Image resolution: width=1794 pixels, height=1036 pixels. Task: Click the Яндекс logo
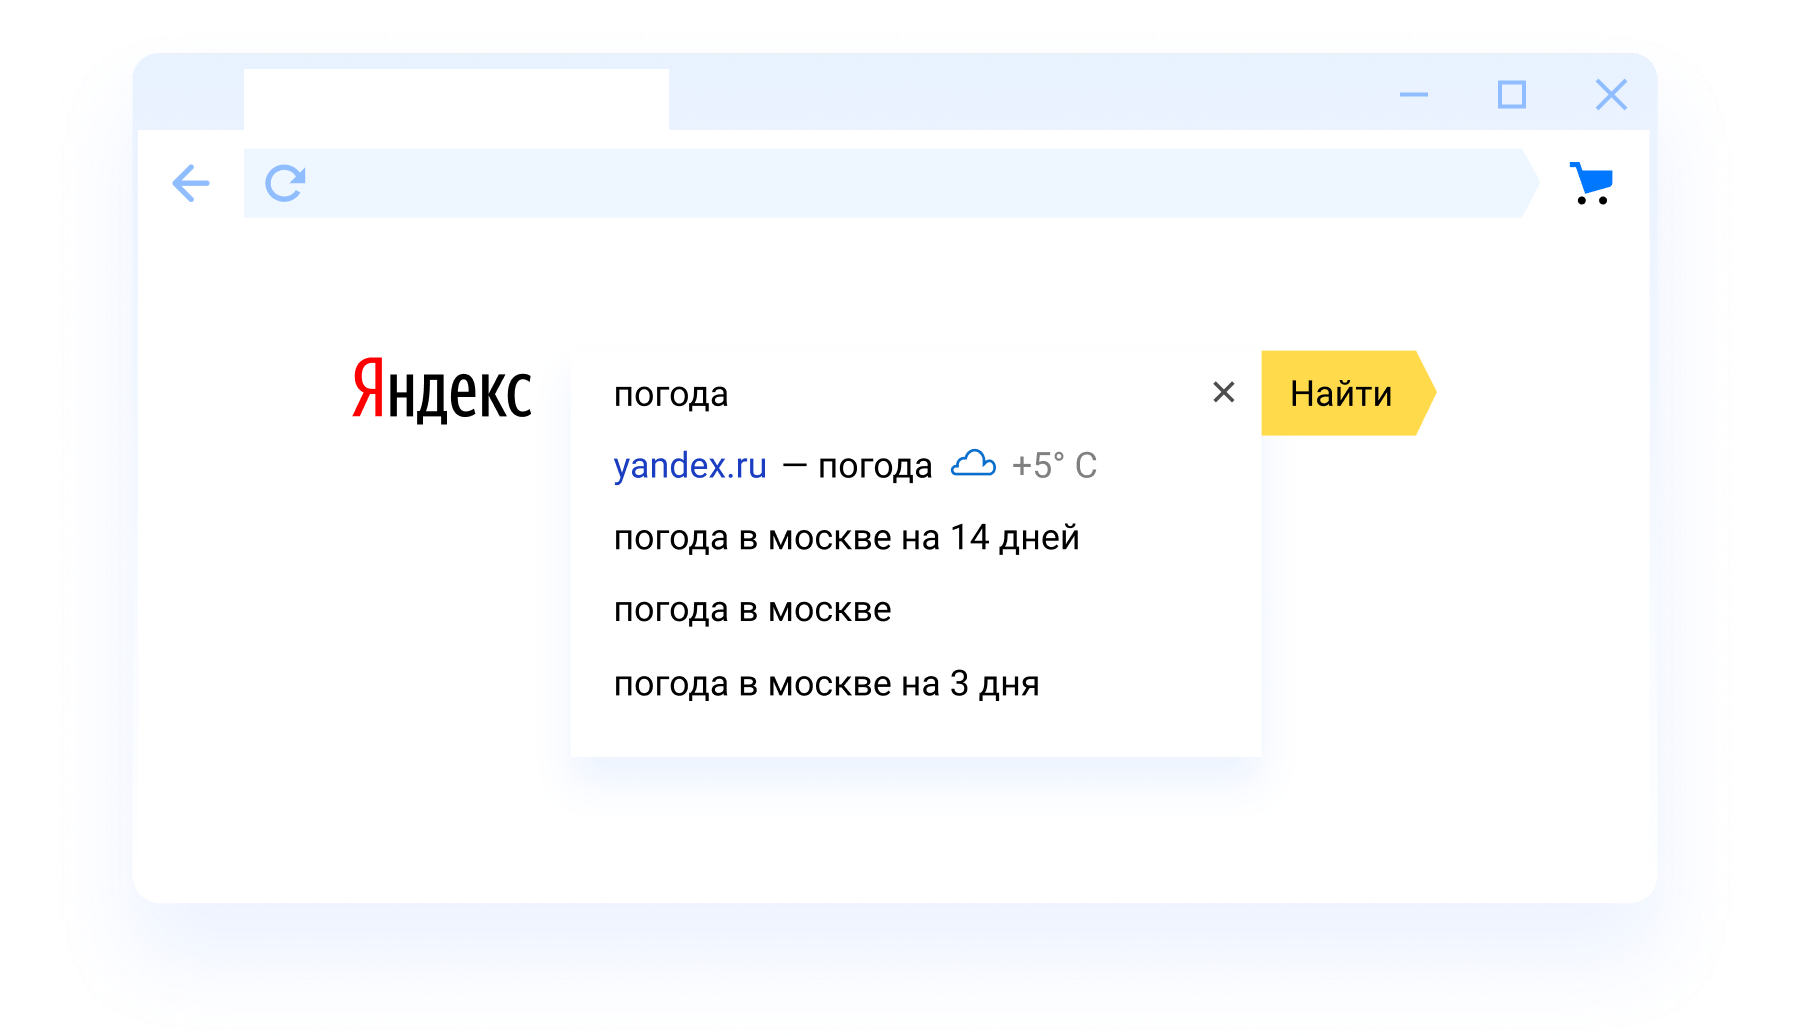tap(442, 391)
